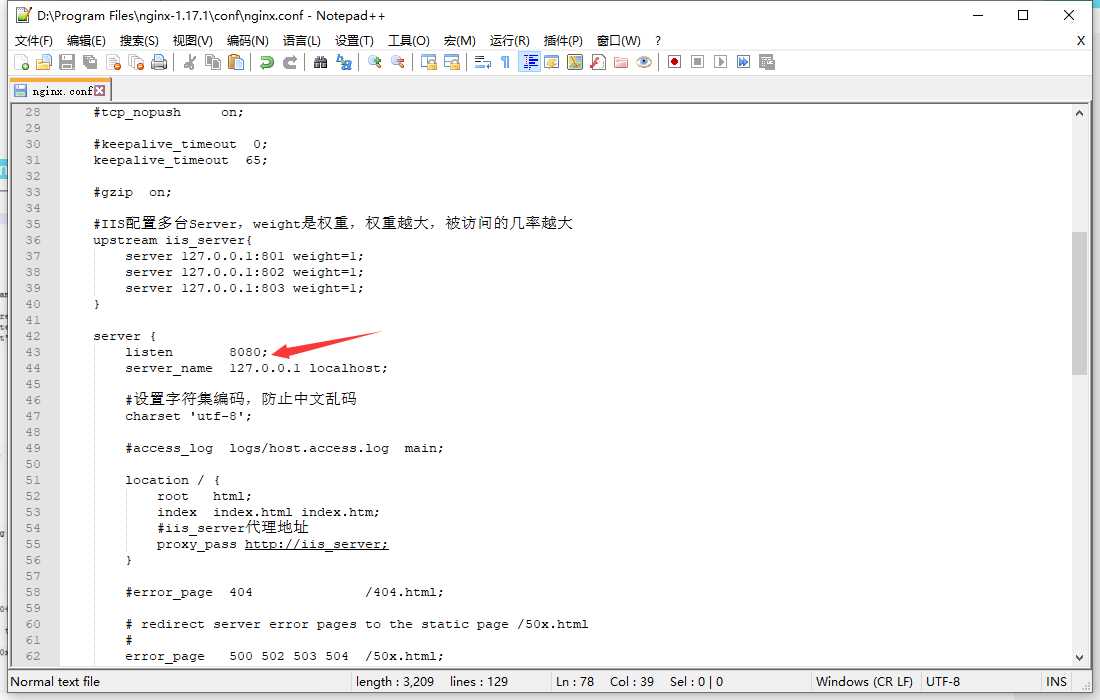Save the current recorded macro icon
Viewport: 1100px width, 700px height.
(767, 62)
